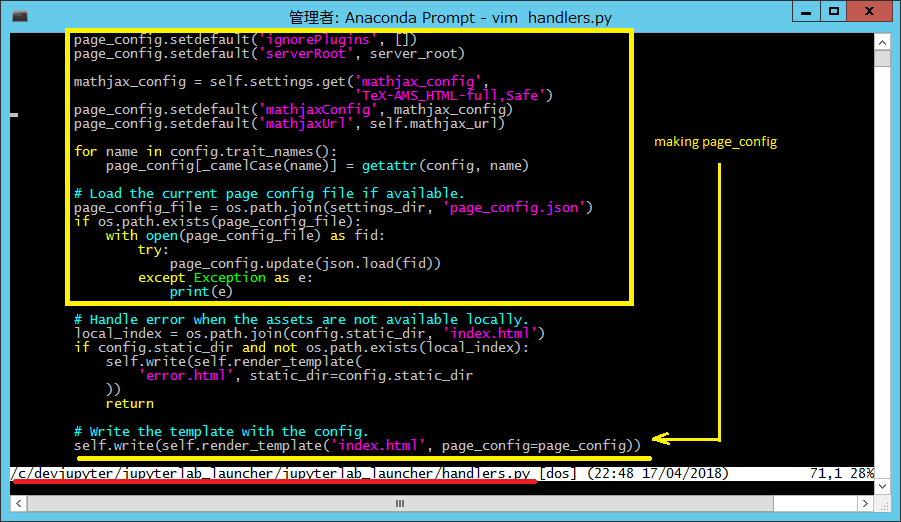
Task: Click the 'ignorePlugins' string literal
Action: pyautogui.click(x=318, y=40)
